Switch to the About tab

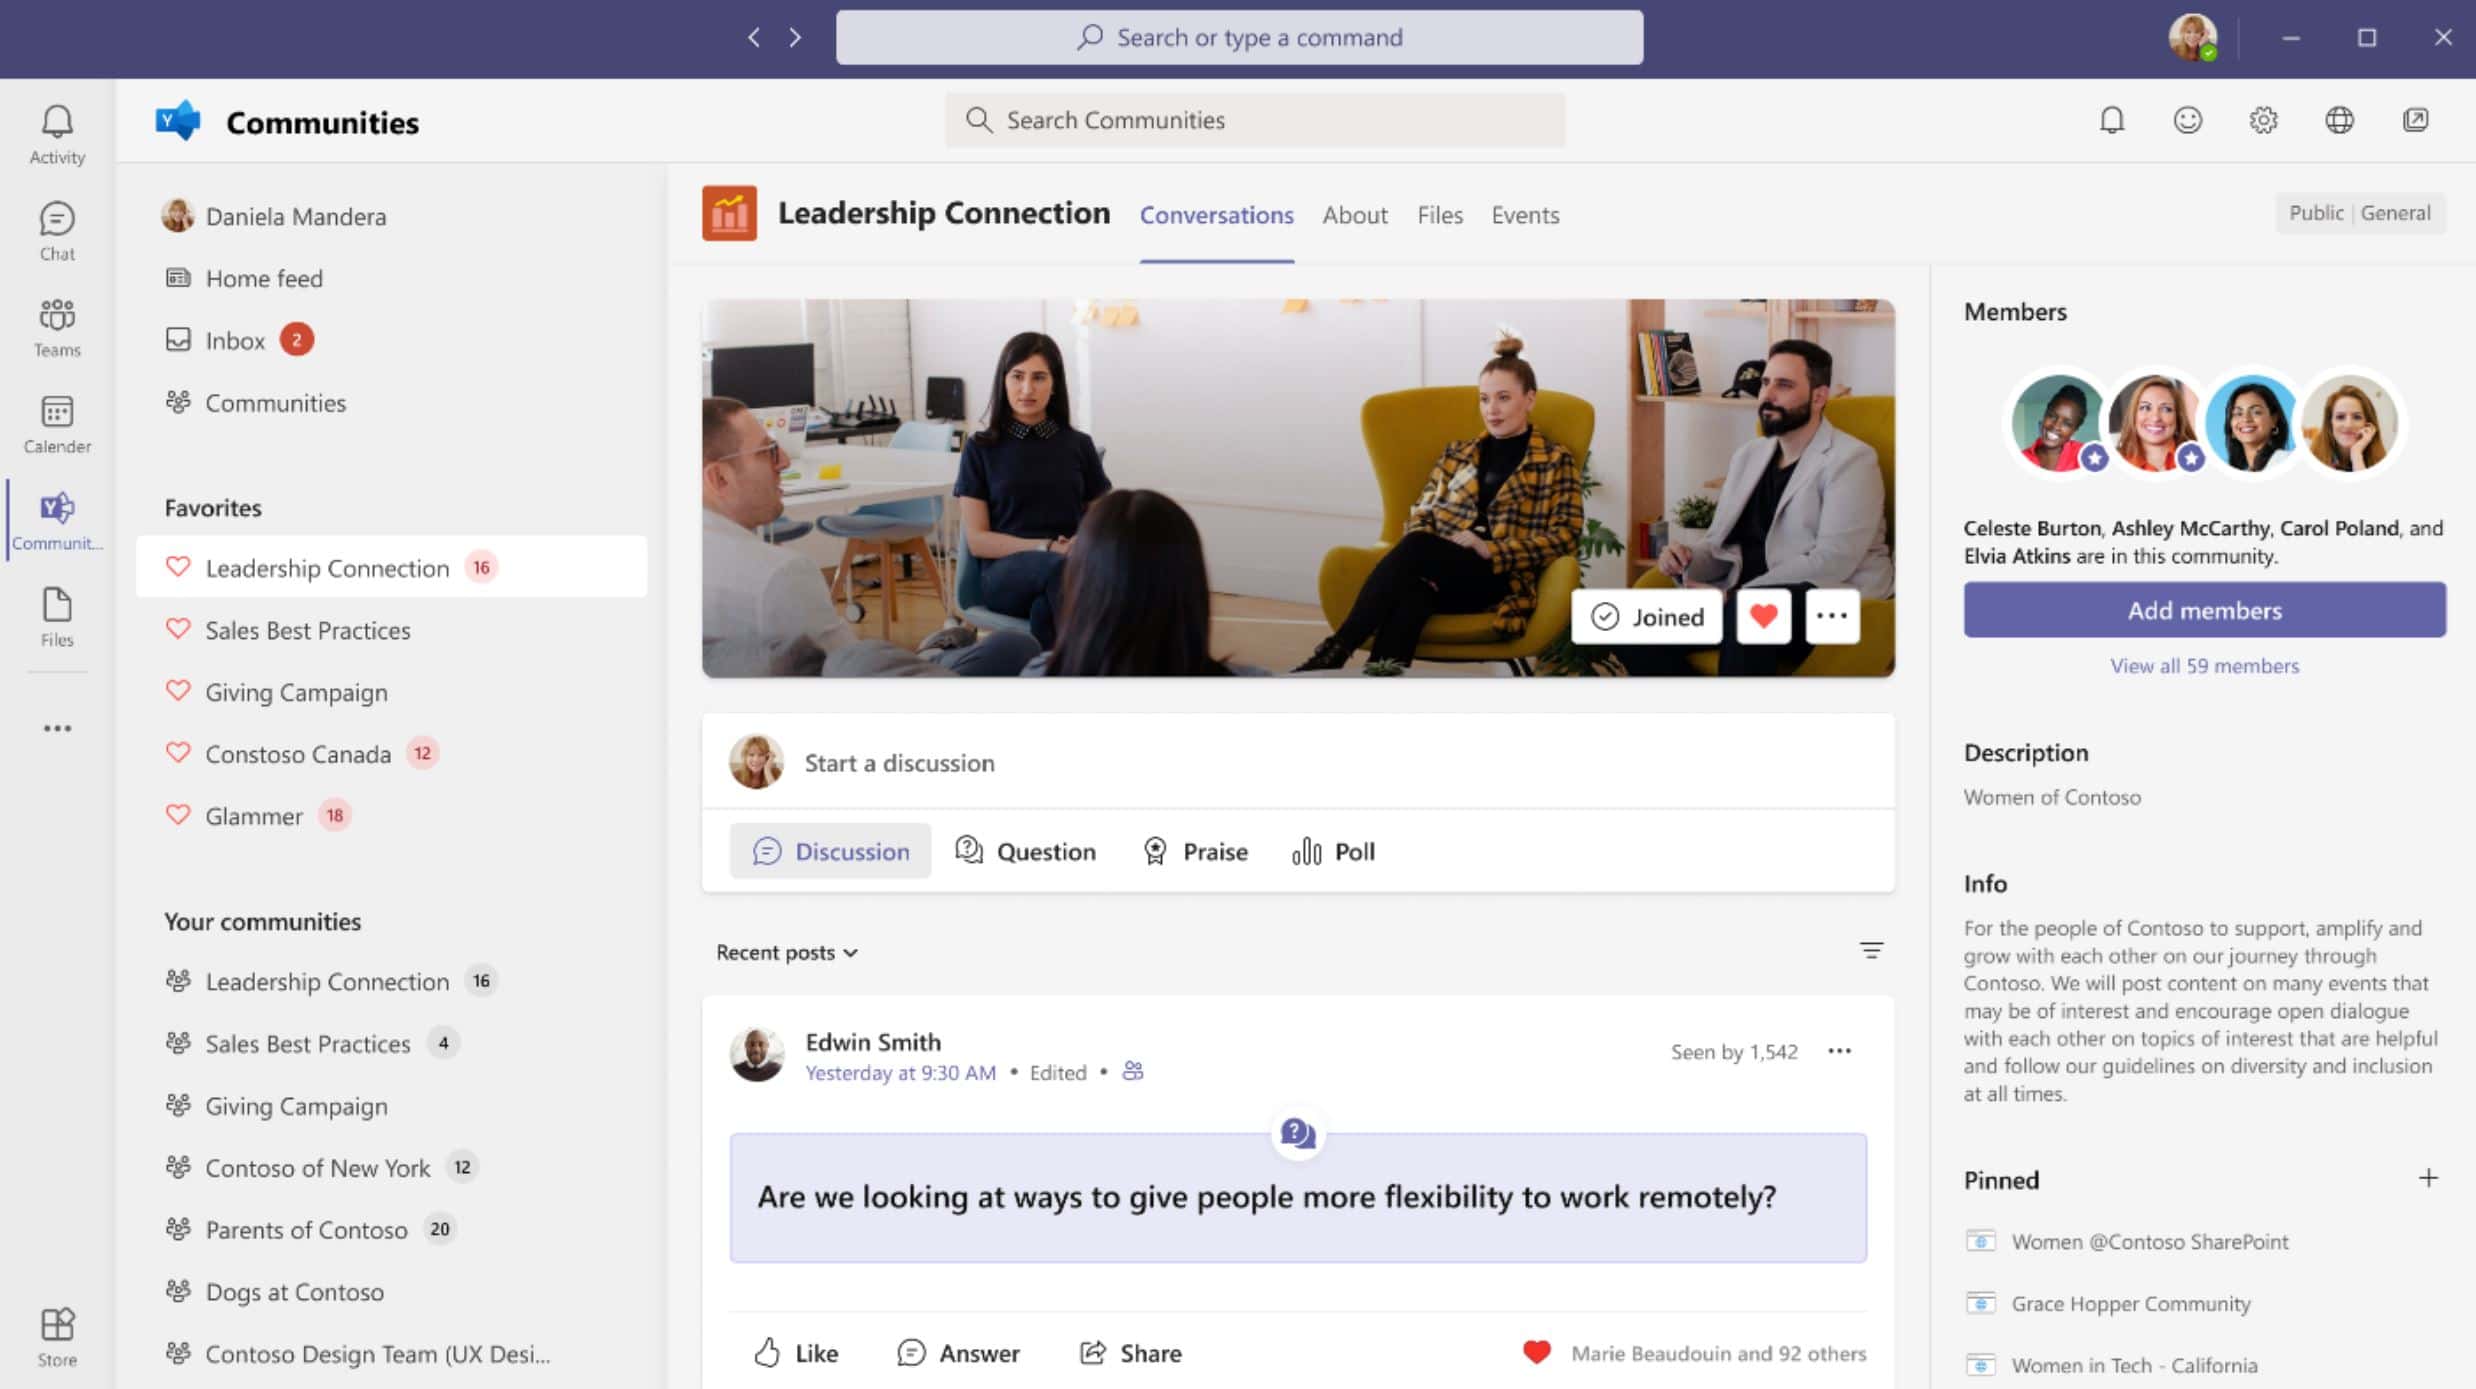(1354, 213)
